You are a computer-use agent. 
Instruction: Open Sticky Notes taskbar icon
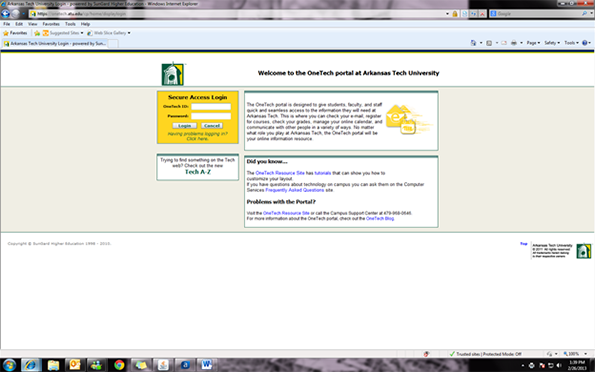[x=141, y=365]
